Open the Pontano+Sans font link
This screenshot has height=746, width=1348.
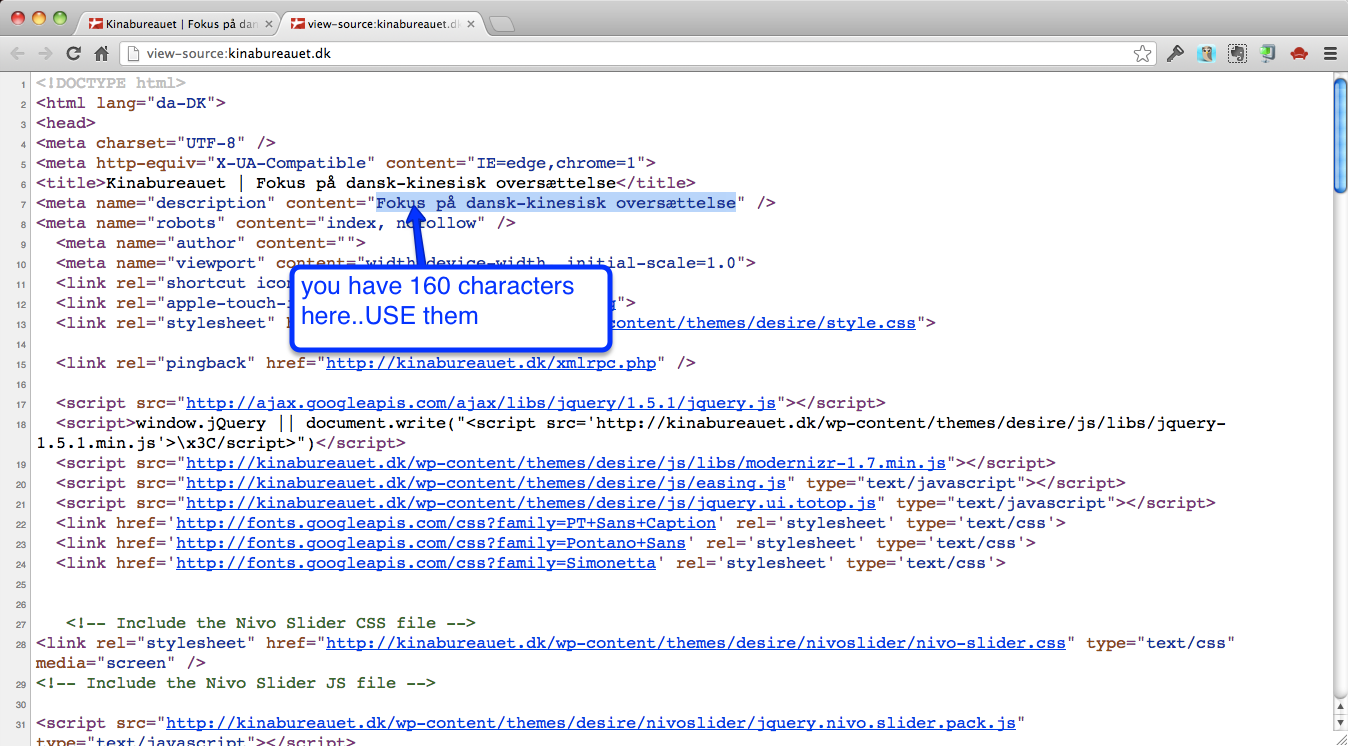click(431, 543)
